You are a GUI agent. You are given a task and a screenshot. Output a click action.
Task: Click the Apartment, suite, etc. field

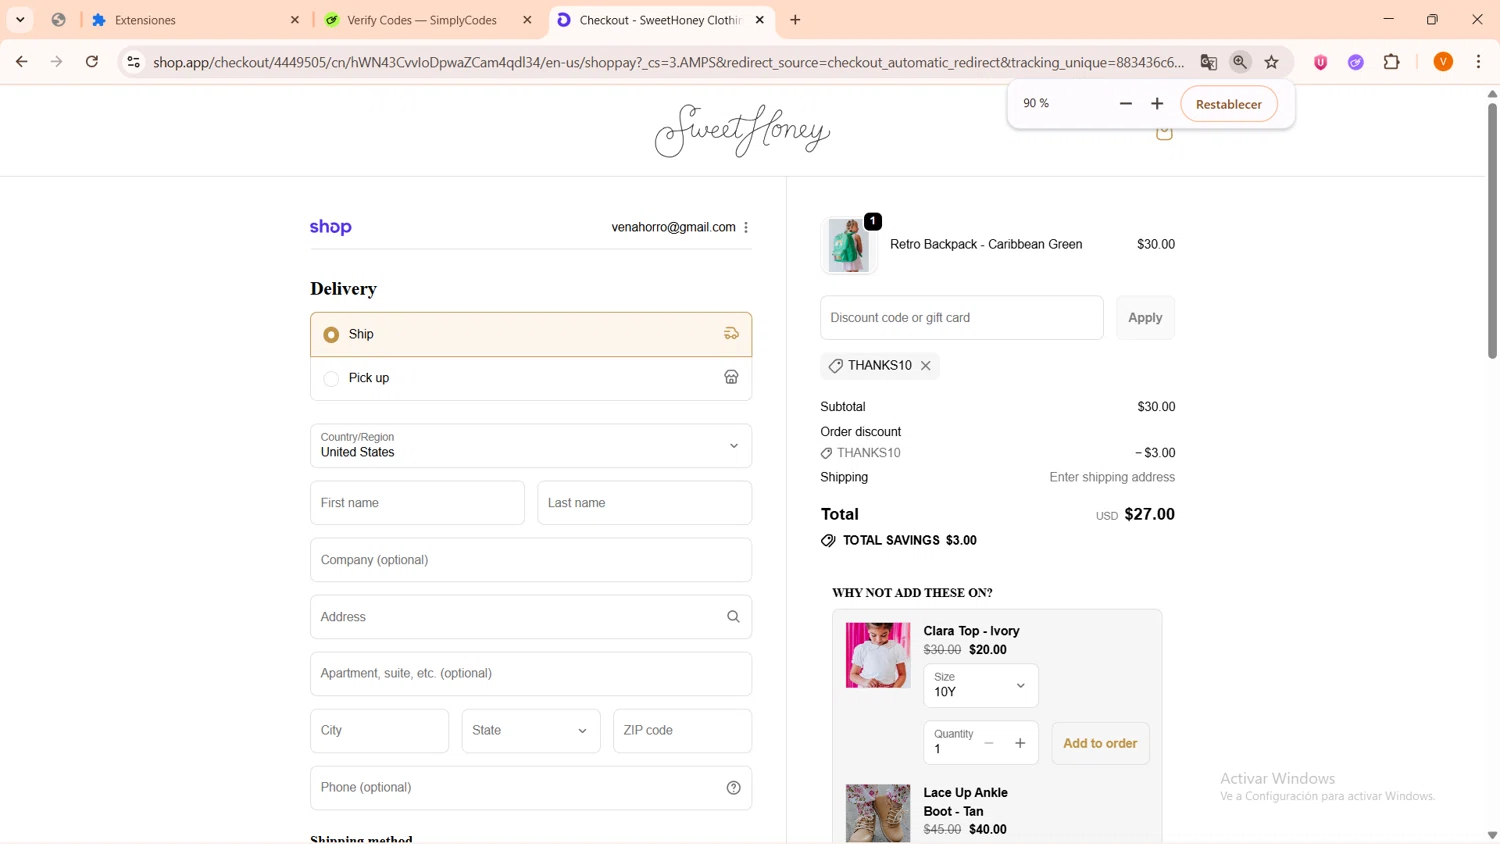531,674
